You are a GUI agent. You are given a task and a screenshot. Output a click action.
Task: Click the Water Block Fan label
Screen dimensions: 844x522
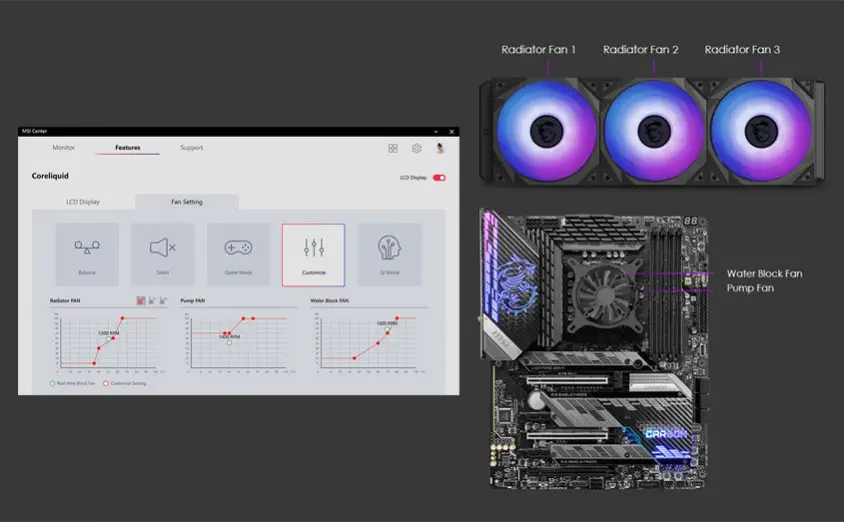pos(764,273)
